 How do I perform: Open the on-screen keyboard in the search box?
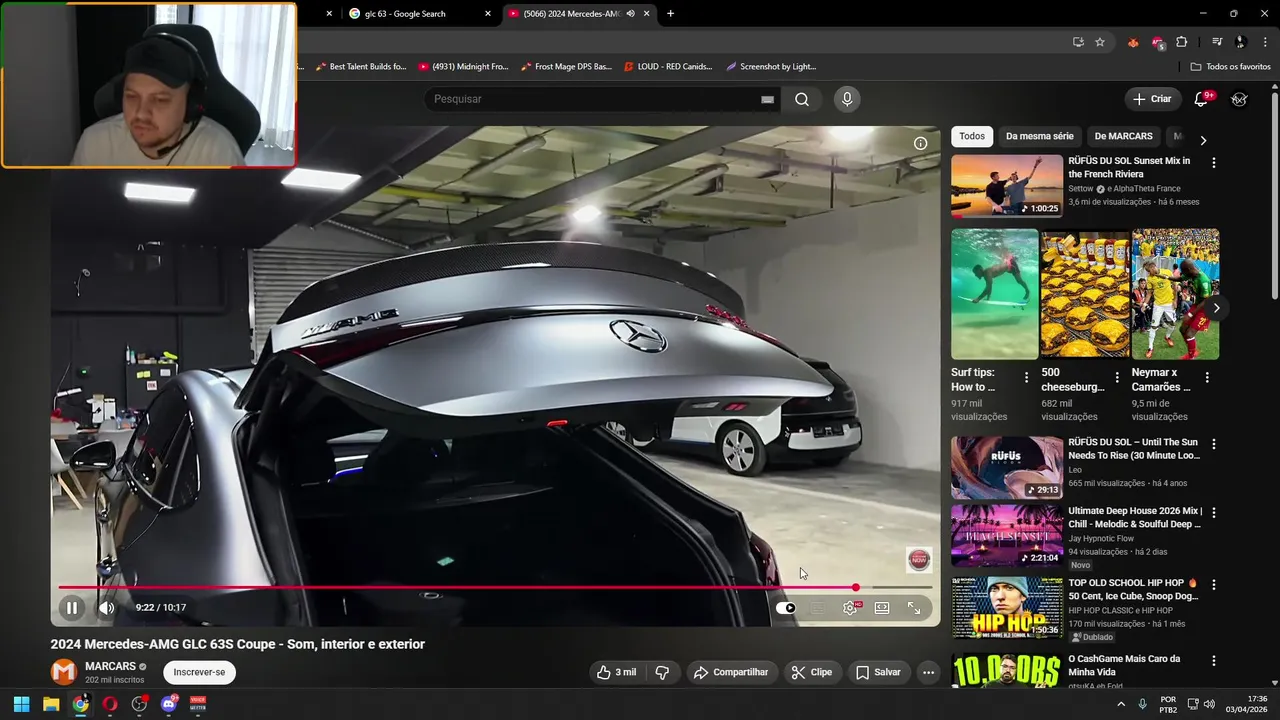pos(767,99)
